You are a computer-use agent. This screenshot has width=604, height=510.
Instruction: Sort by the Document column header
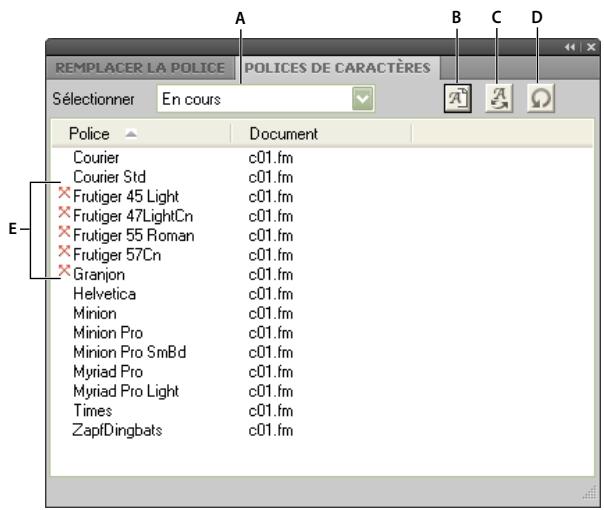tap(321, 134)
